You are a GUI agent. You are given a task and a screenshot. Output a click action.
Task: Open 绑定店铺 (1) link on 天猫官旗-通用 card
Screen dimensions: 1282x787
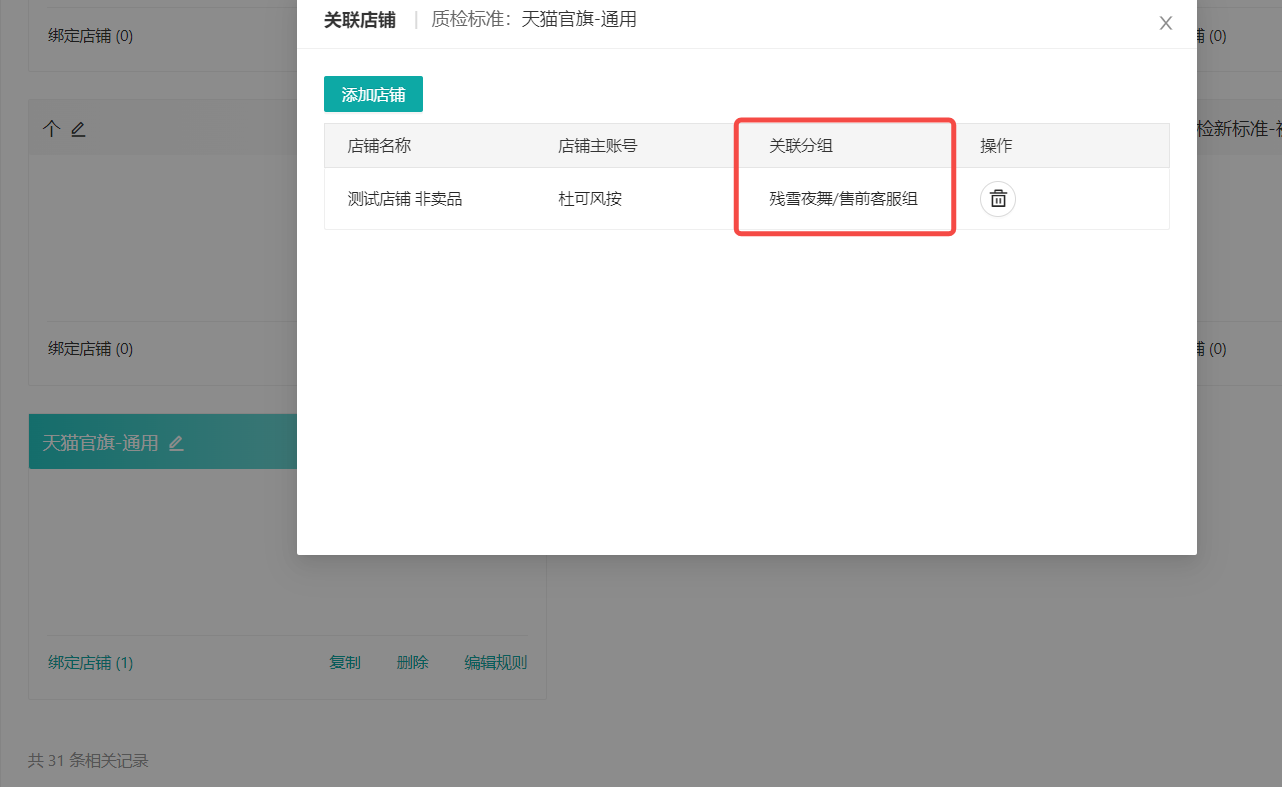tap(91, 662)
